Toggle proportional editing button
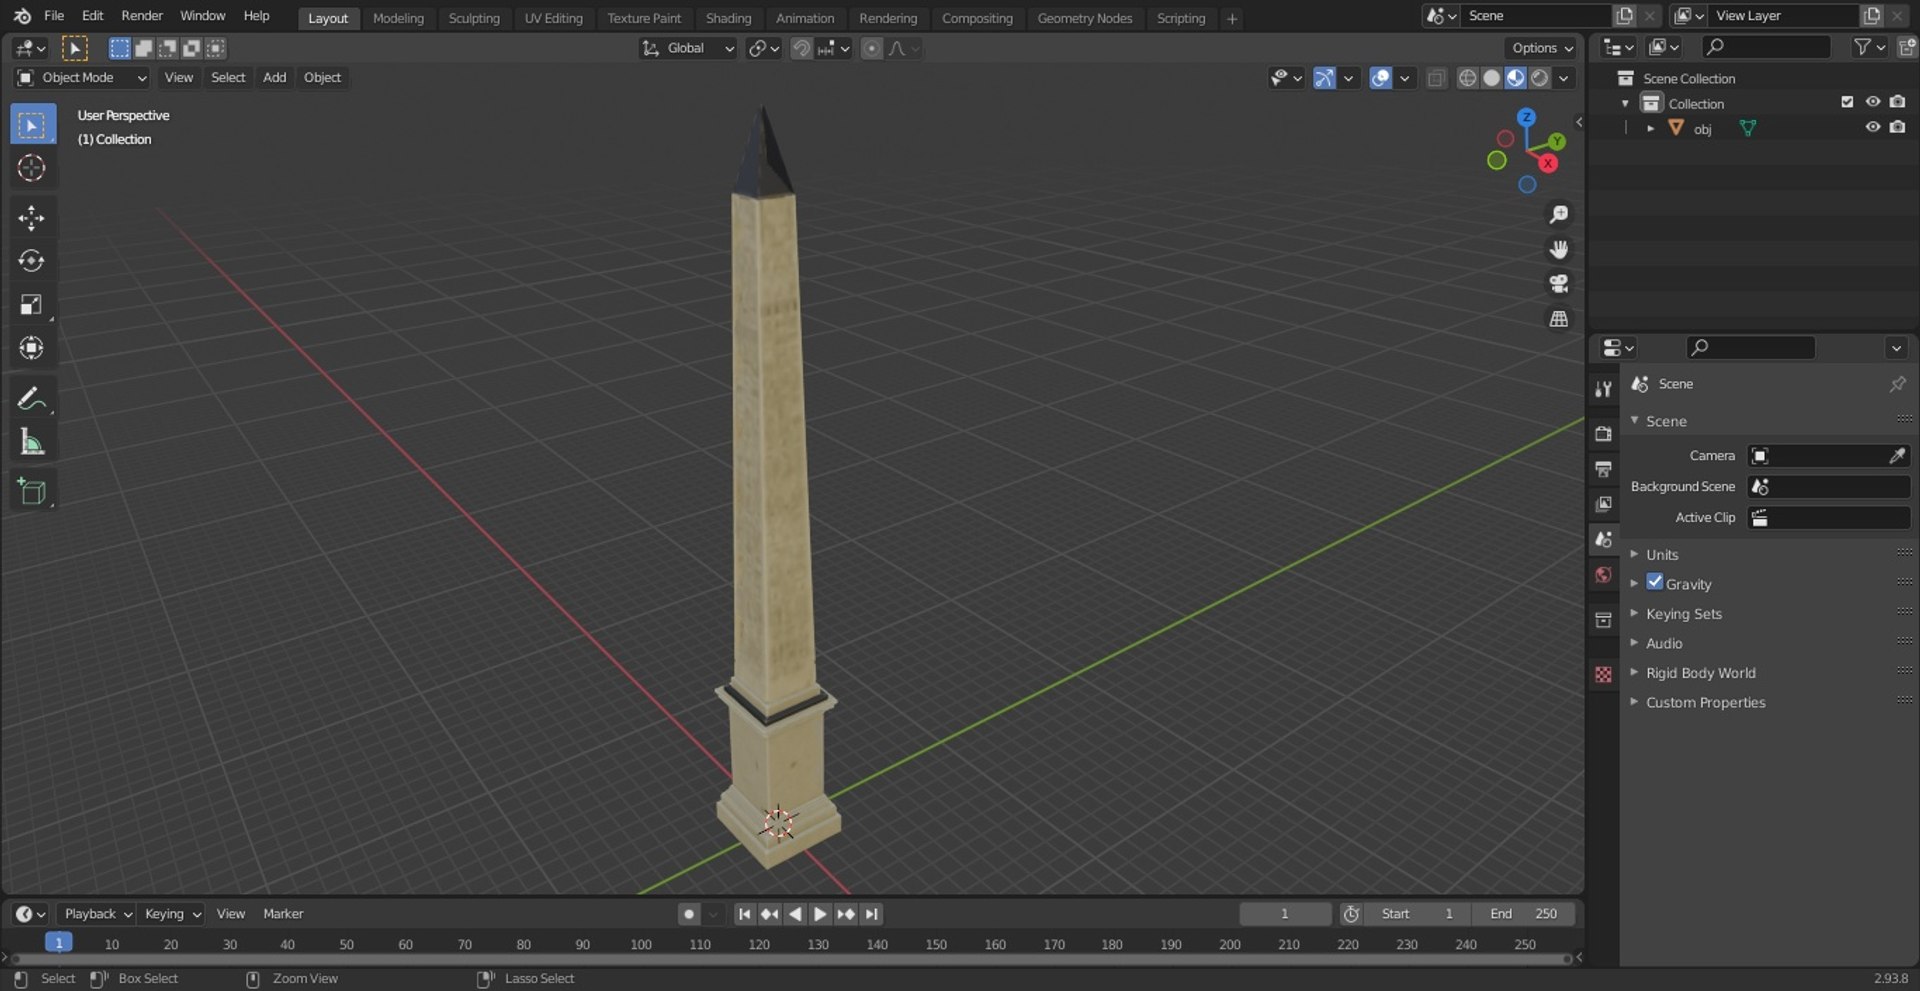The image size is (1920, 991). (x=872, y=48)
